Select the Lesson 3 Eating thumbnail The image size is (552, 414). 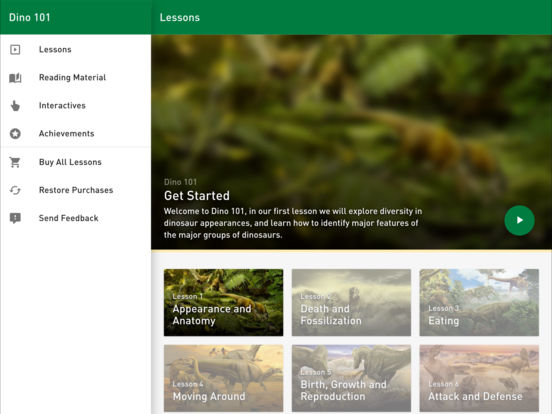coord(479,302)
